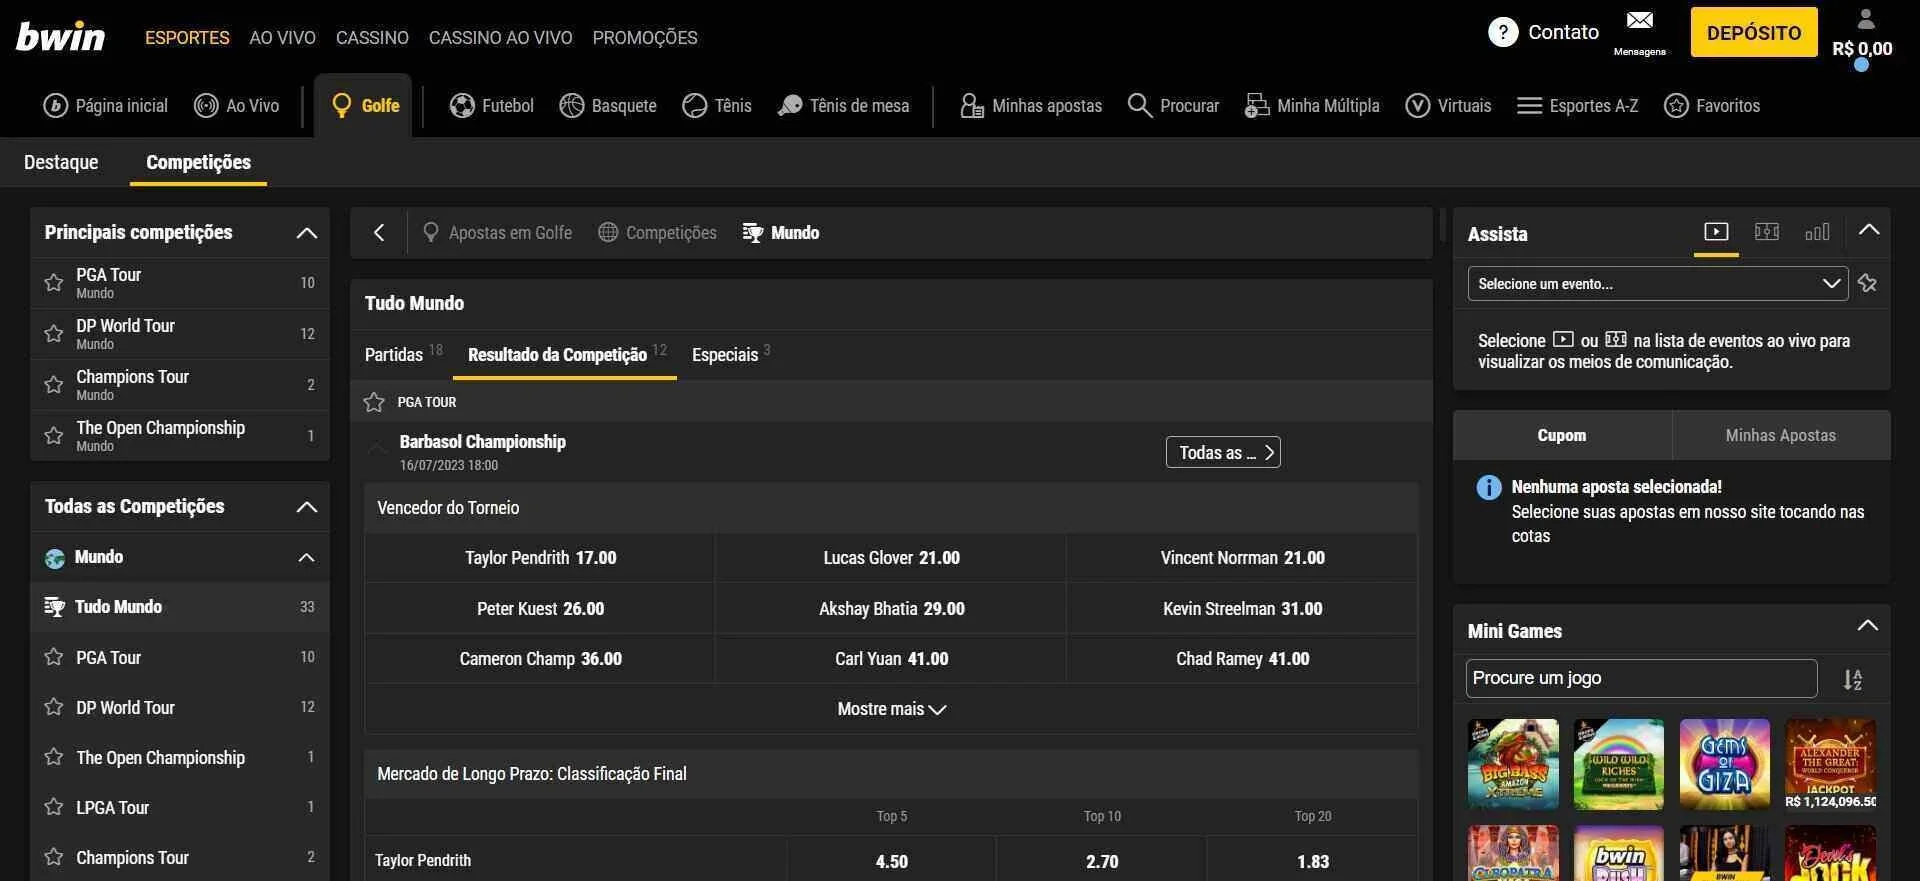Viewport: 1920px width, 881px height.
Task: Switch to the Competições tab
Action: tap(198, 162)
